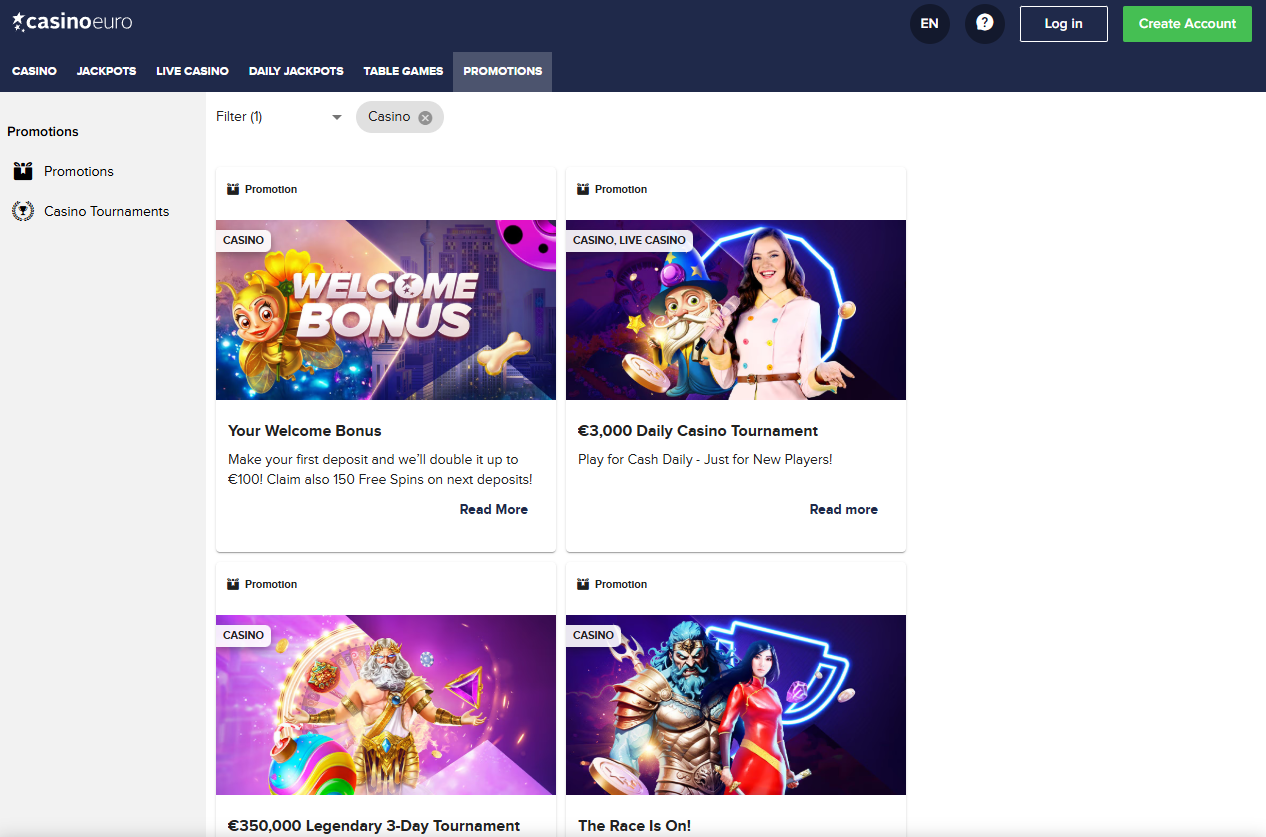
Task: Select the Promotions nav tab
Action: pos(503,71)
